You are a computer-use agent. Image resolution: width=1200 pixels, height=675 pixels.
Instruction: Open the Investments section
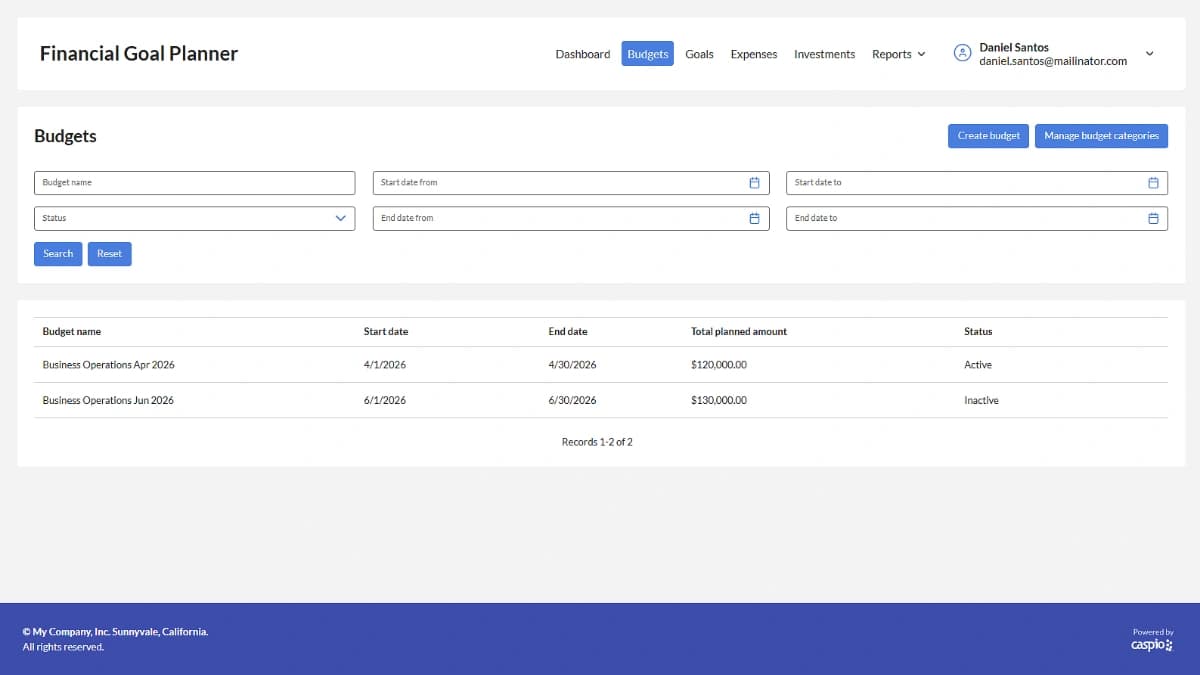(824, 54)
